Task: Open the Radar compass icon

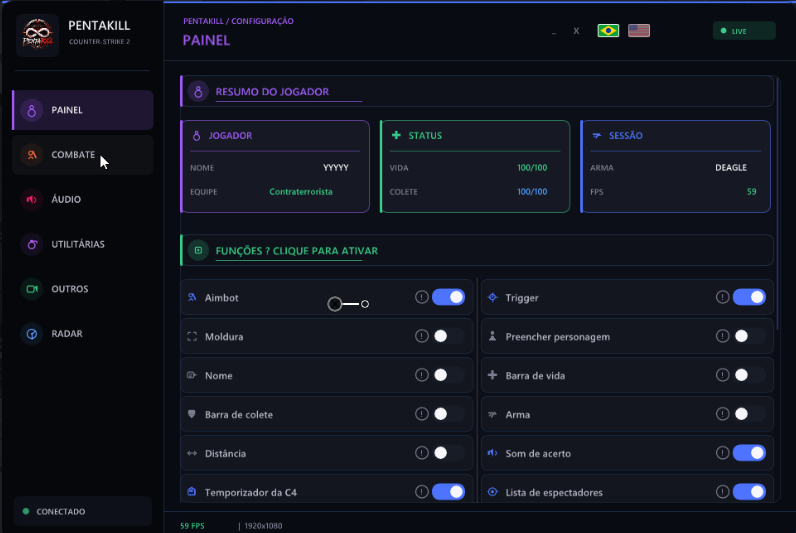Action: click(32, 334)
